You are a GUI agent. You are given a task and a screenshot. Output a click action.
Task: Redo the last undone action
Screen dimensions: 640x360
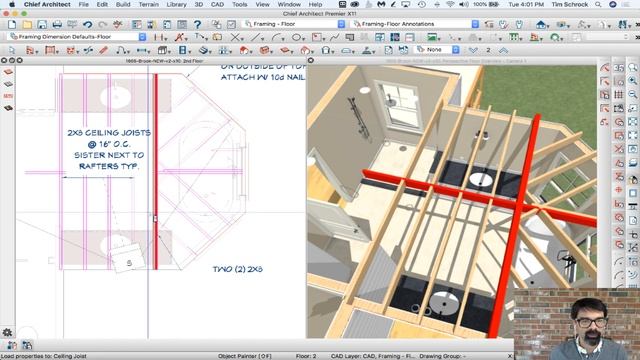click(x=102, y=24)
